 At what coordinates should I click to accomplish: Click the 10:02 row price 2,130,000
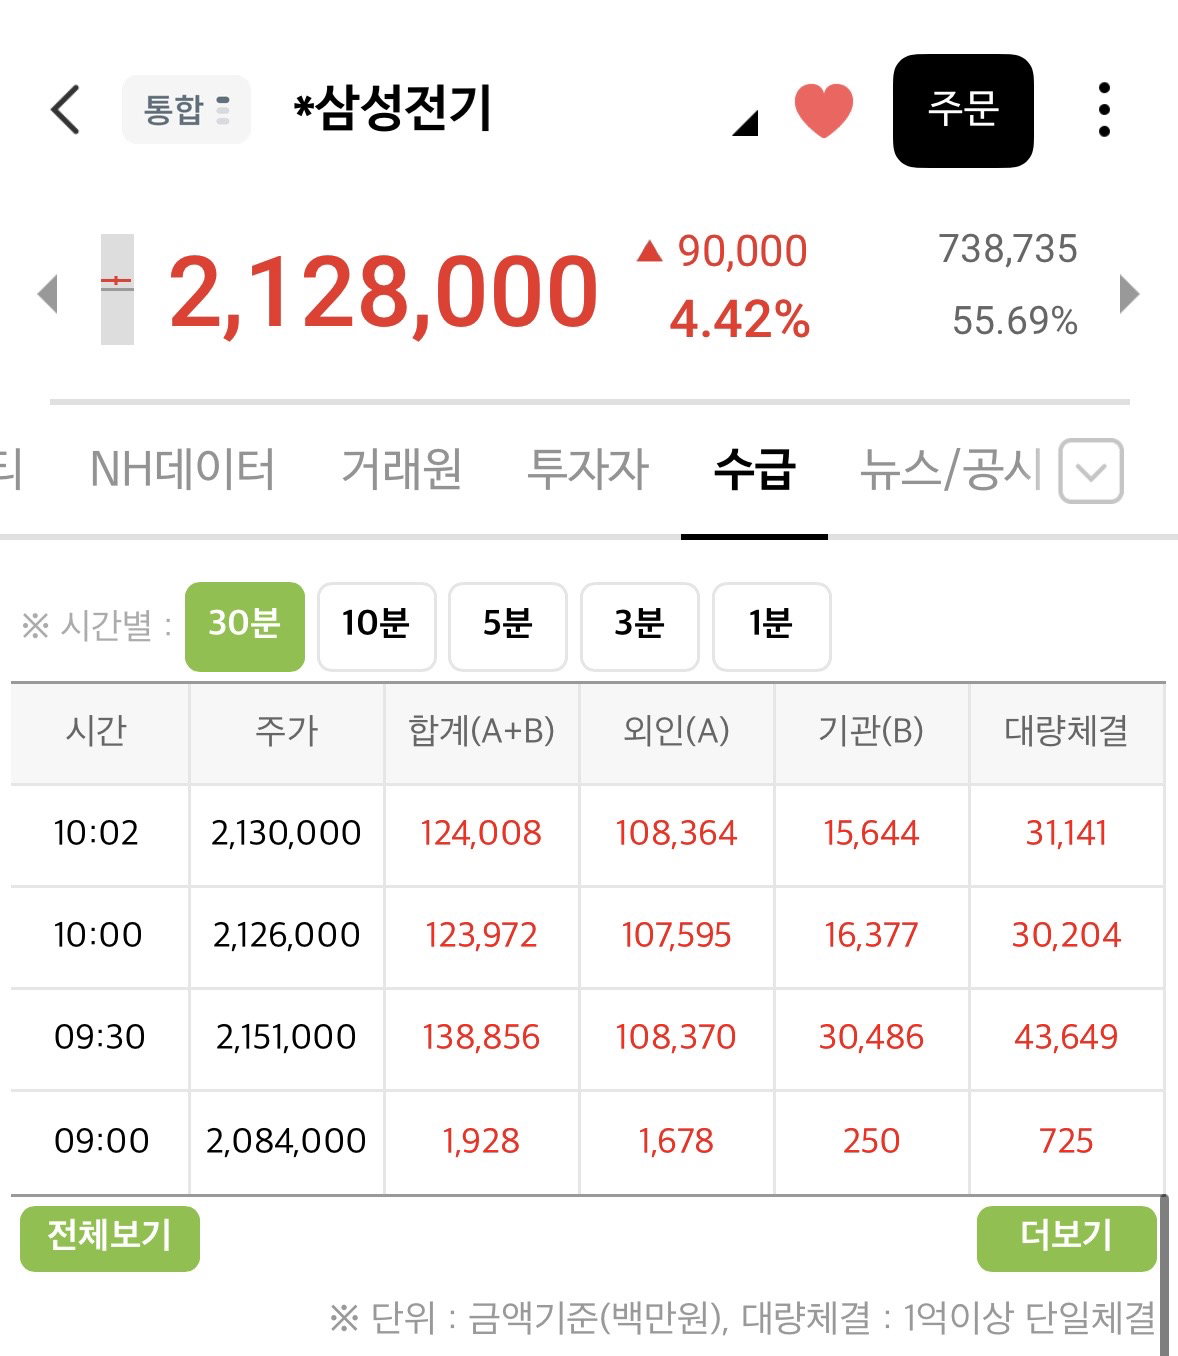(x=286, y=833)
